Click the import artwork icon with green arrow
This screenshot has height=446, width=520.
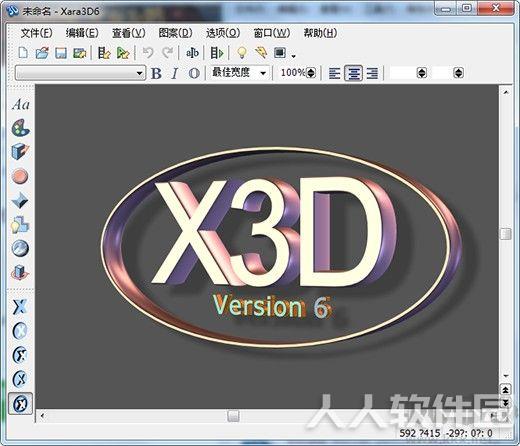pyautogui.click(x=123, y=53)
